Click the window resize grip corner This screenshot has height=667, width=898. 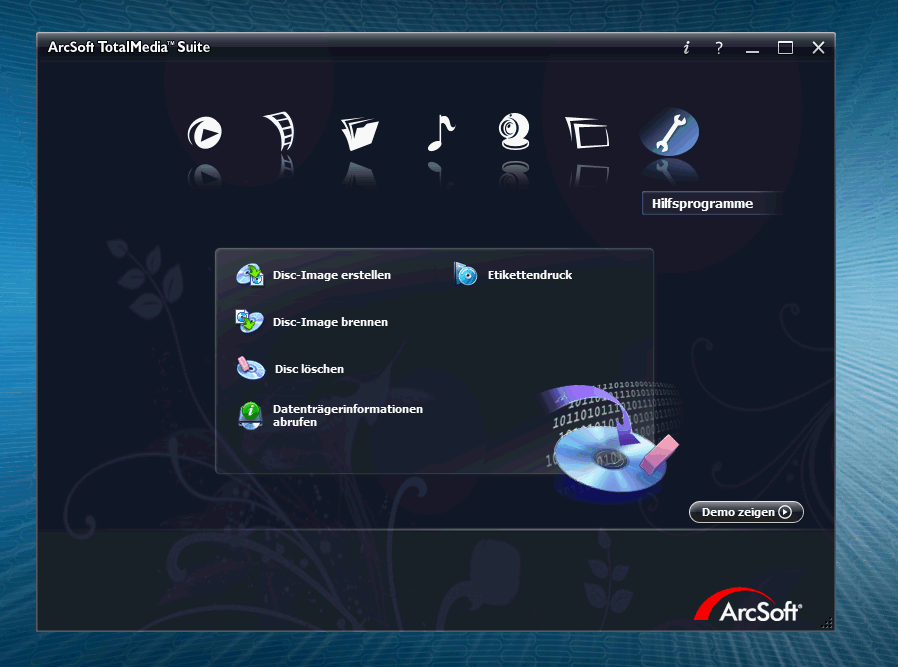pos(827,623)
